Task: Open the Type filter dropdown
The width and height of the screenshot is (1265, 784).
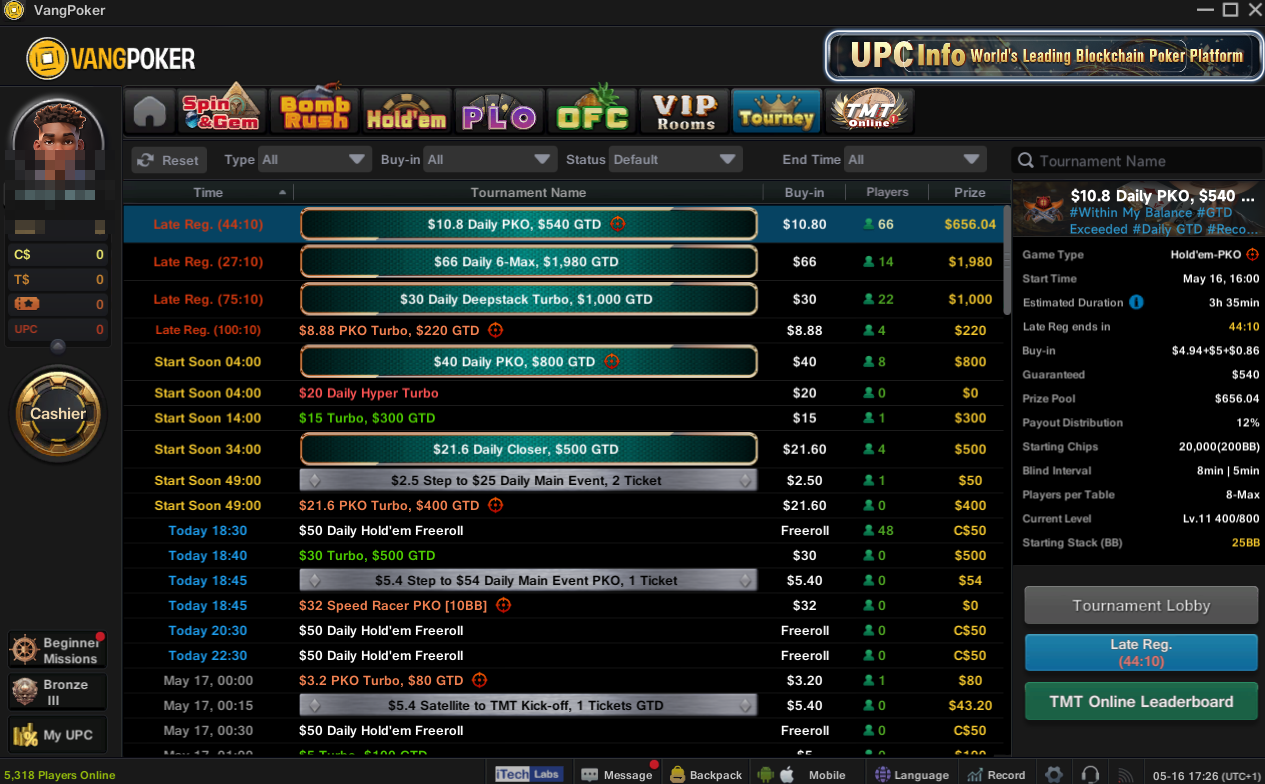Action: [x=315, y=160]
